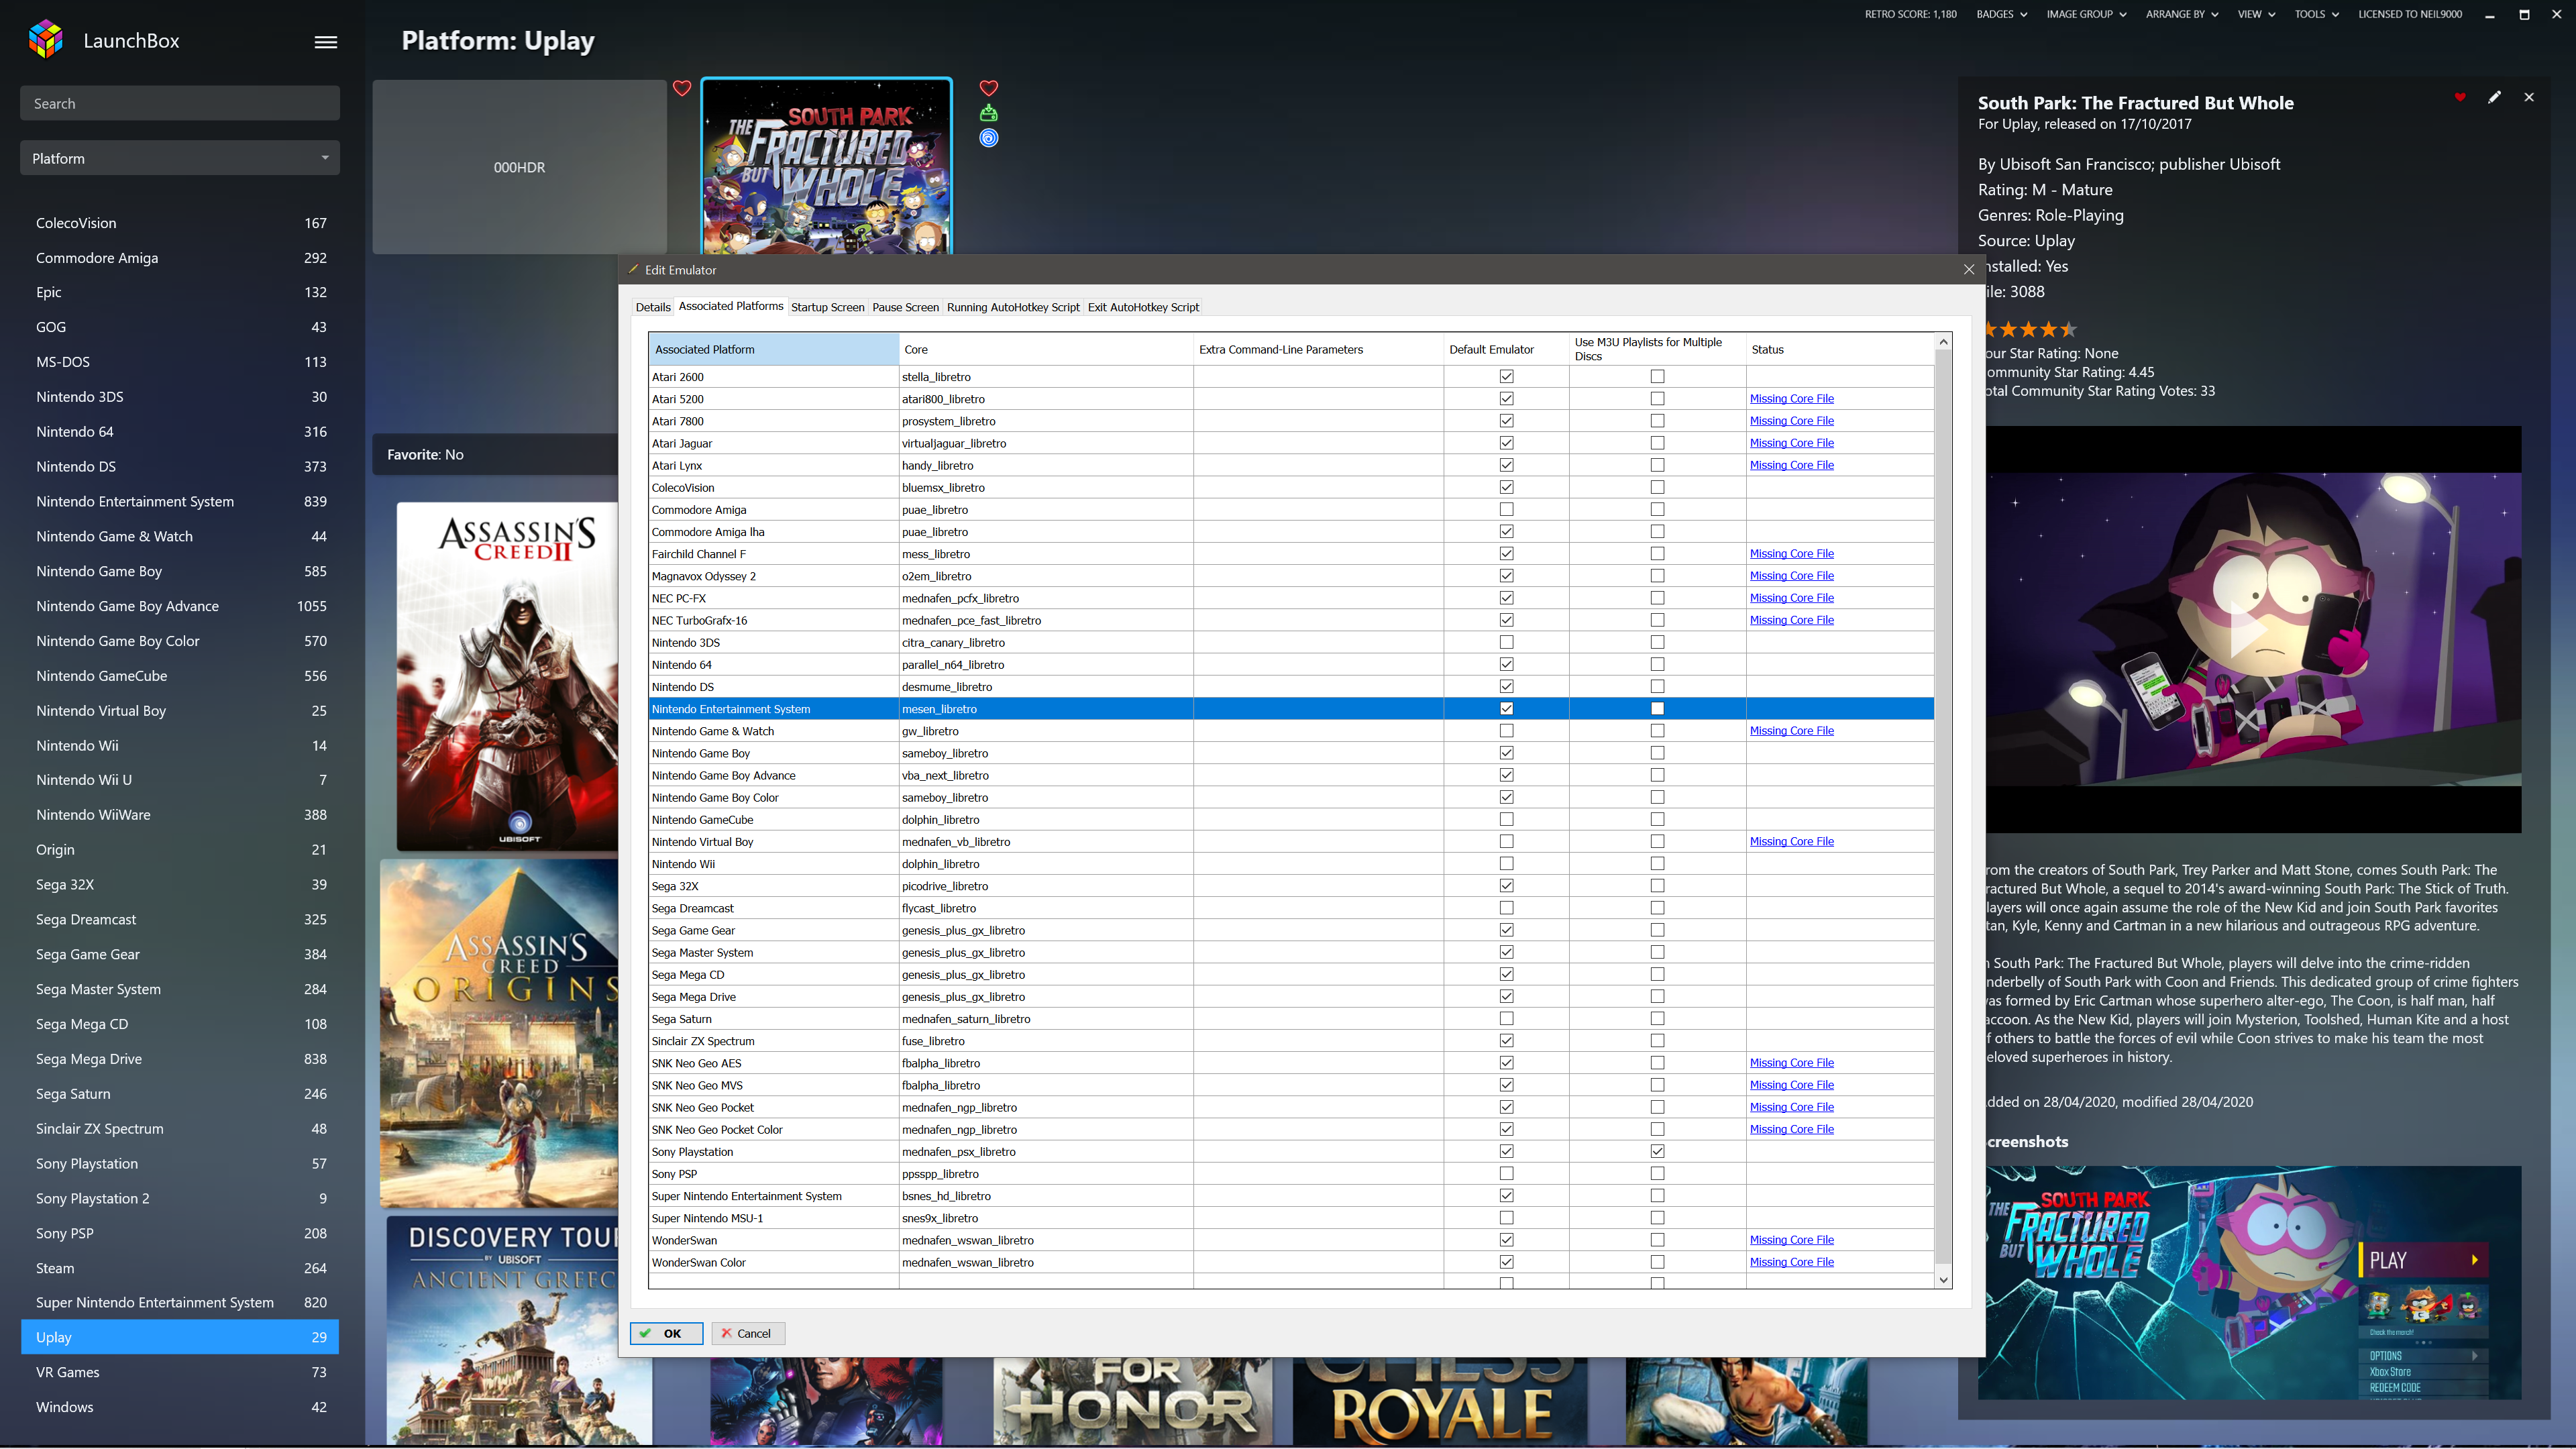Click the mednafen_psx_libretro core cell
This screenshot has height=1449, width=2576.
[x=1045, y=1152]
